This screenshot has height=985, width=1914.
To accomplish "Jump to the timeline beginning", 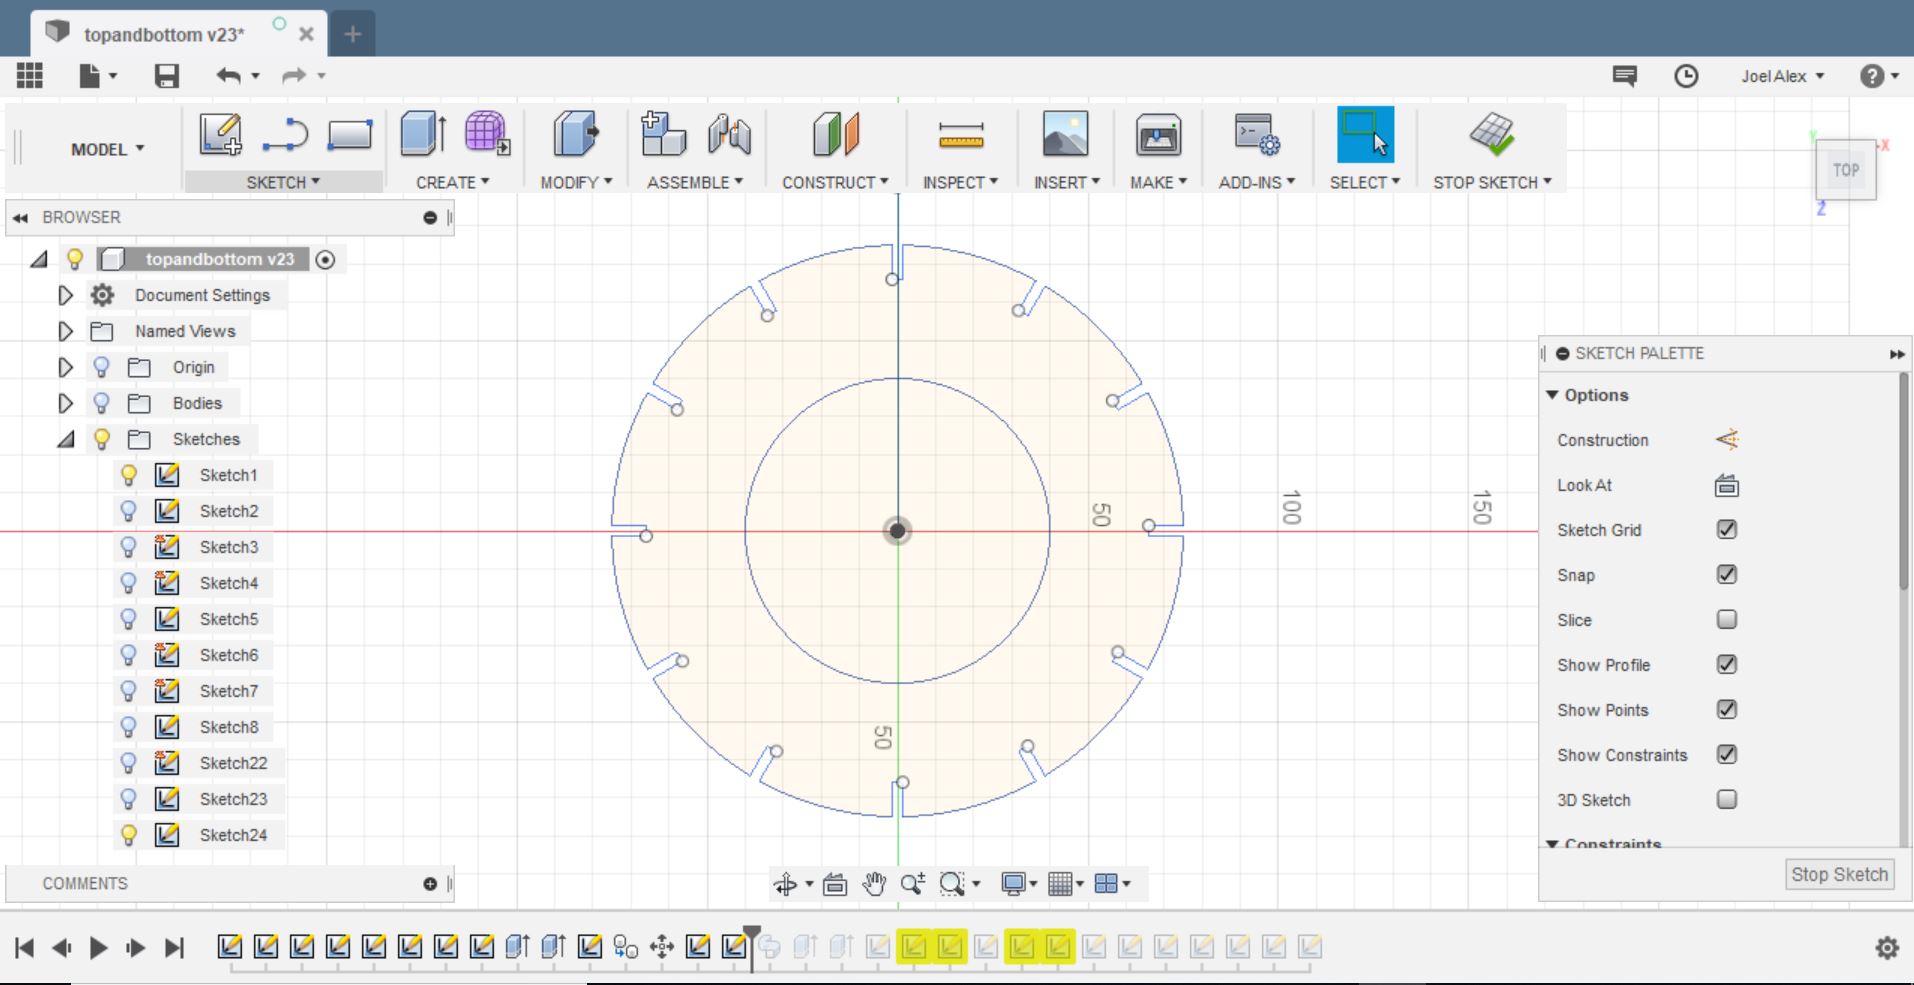I will 25,948.
